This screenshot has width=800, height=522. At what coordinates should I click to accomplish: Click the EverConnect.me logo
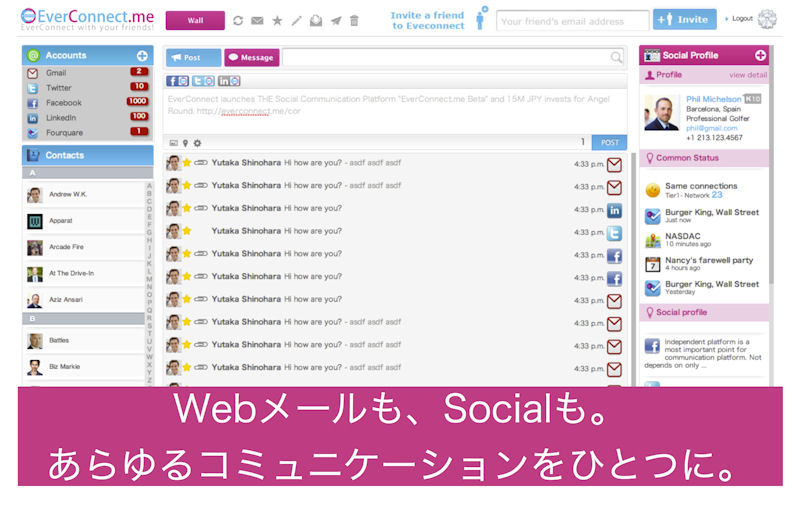(87, 19)
